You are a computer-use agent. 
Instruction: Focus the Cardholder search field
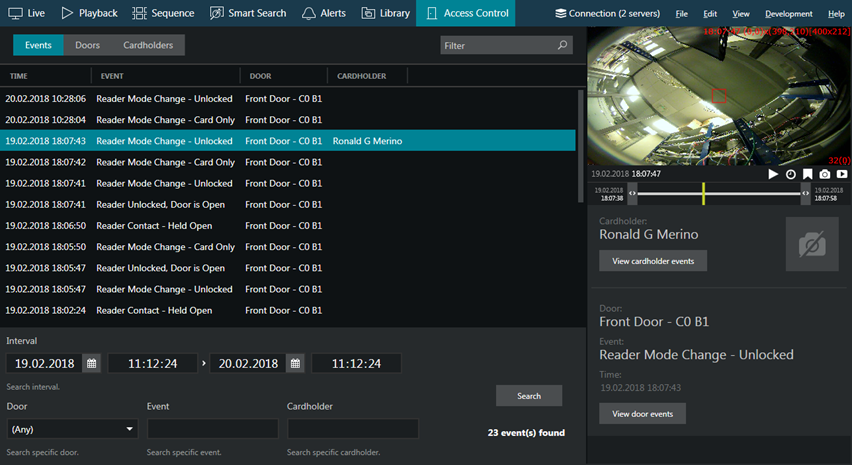coord(353,429)
